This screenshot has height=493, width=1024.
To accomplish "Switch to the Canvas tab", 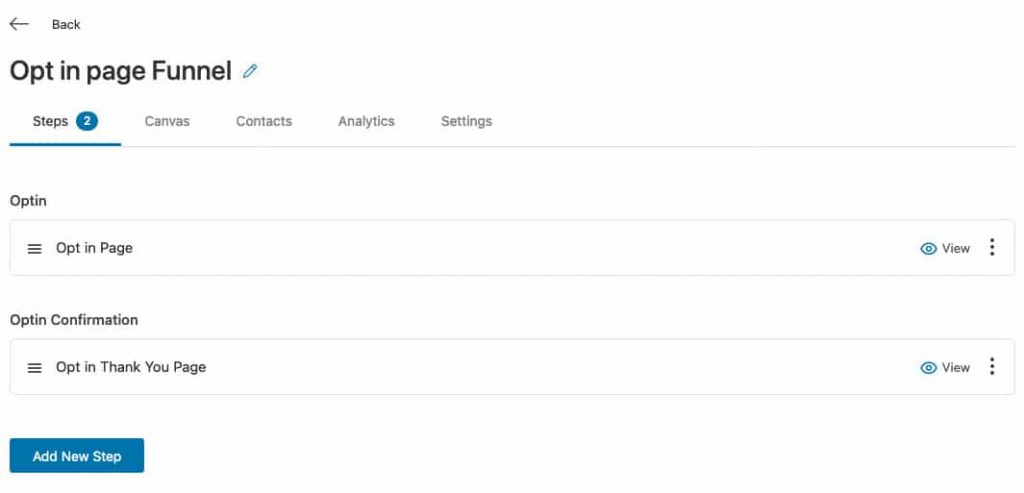I will 167,121.
